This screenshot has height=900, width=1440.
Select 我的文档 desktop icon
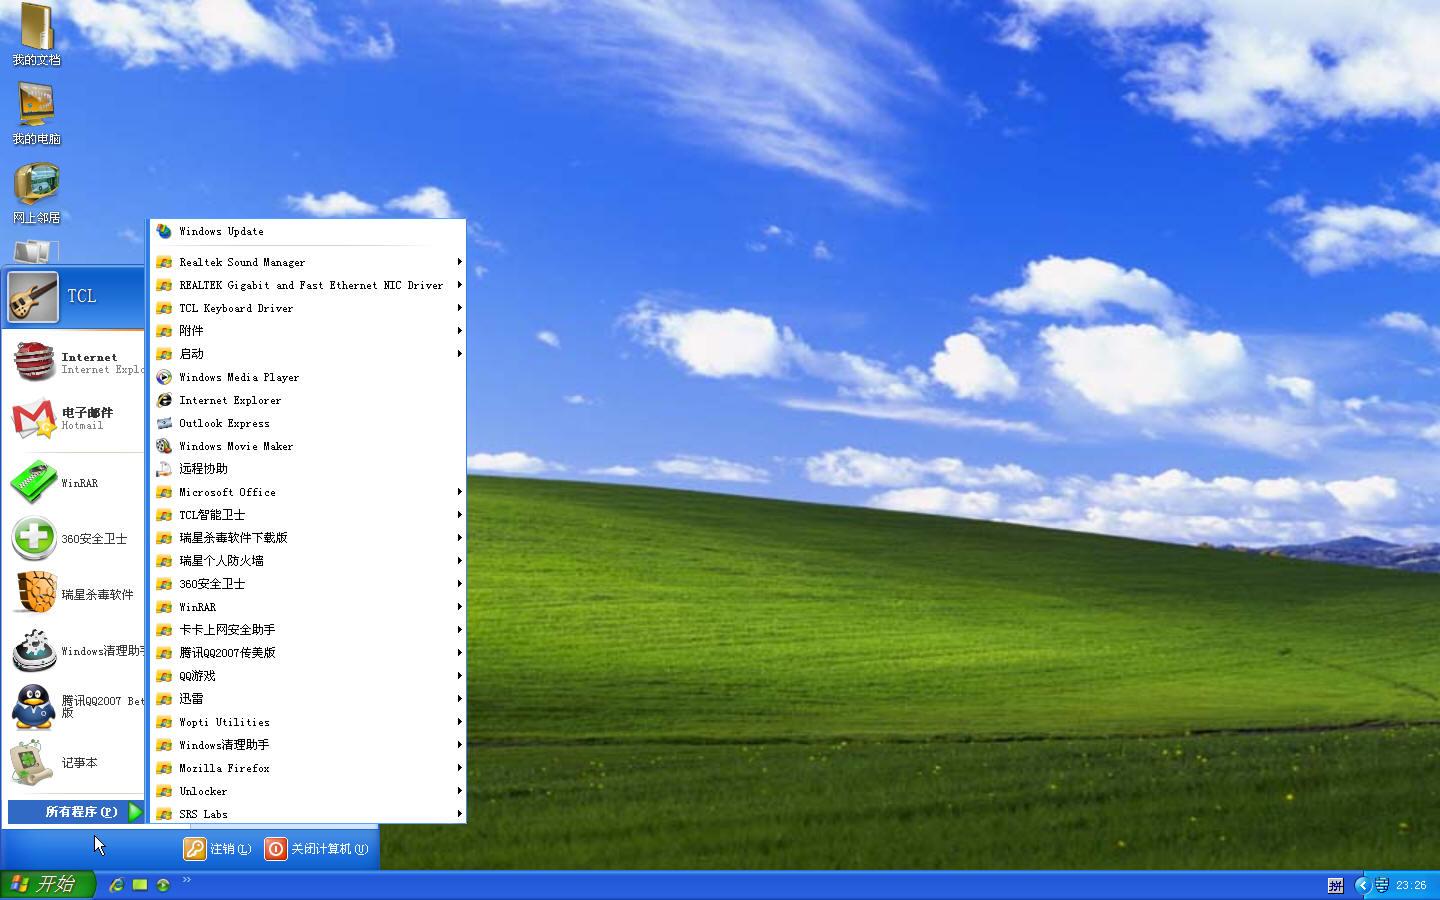tap(36, 34)
